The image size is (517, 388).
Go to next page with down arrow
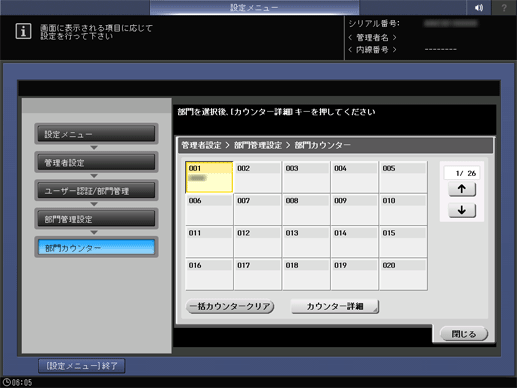(x=462, y=210)
